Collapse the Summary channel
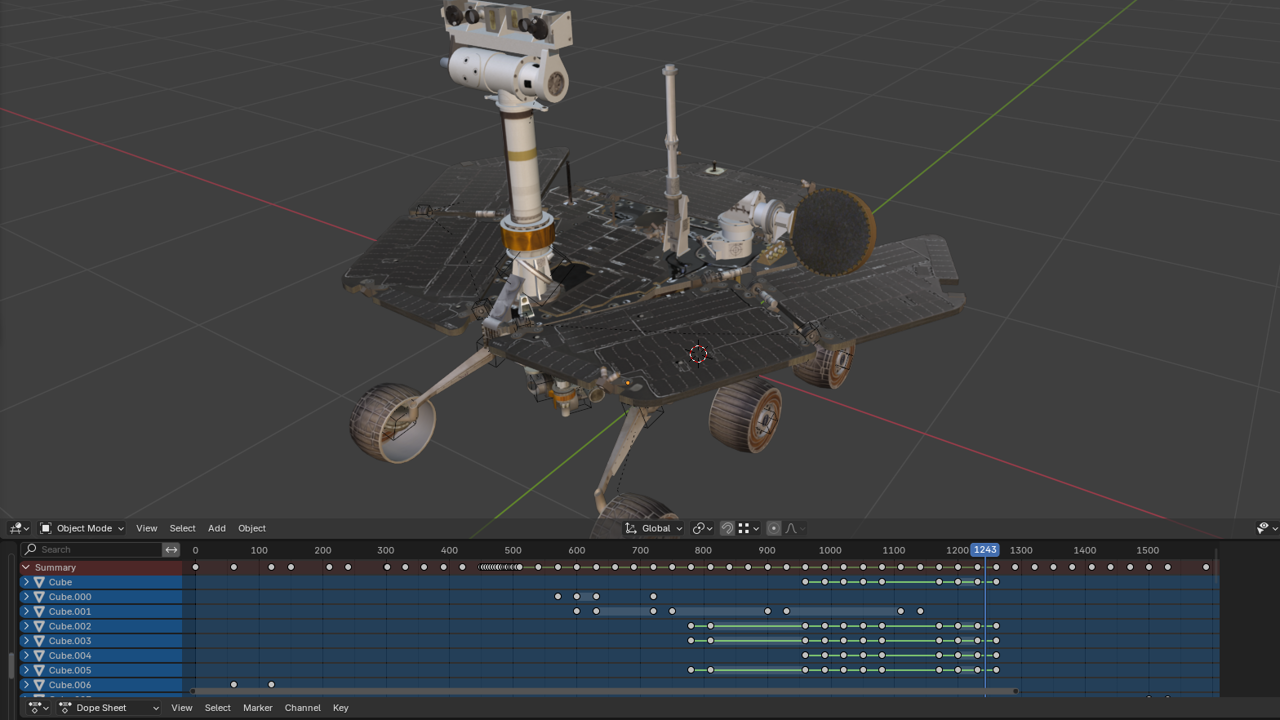Image resolution: width=1280 pixels, height=720 pixels. [26, 567]
